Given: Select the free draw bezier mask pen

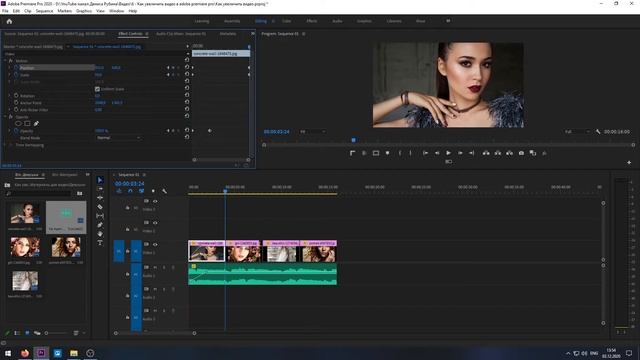Looking at the screenshot, I should tap(36, 123).
